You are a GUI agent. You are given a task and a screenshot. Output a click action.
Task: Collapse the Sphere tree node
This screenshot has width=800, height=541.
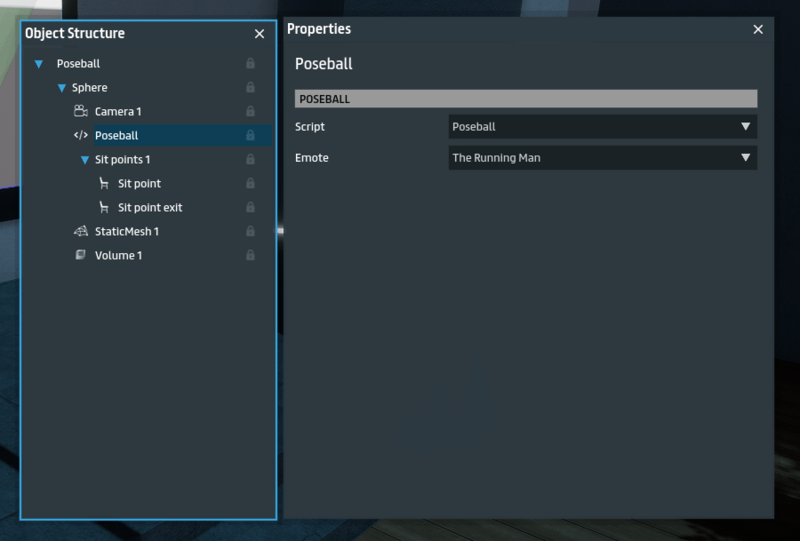[61, 88]
